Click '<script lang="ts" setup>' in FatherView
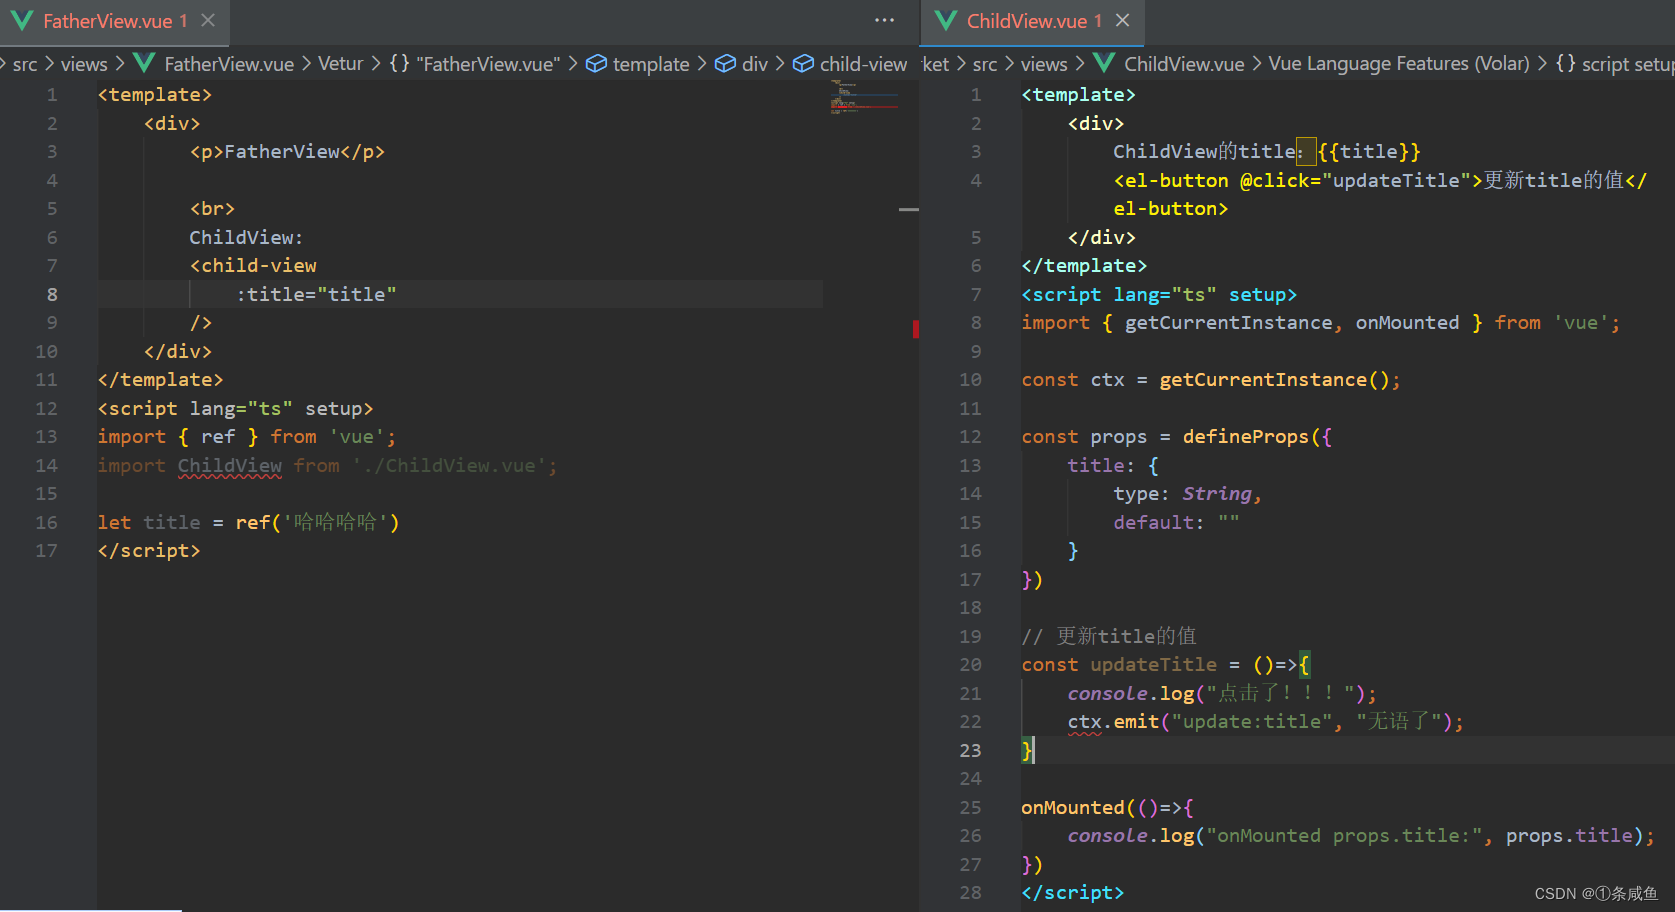Viewport: 1675px width, 912px height. [x=235, y=408]
